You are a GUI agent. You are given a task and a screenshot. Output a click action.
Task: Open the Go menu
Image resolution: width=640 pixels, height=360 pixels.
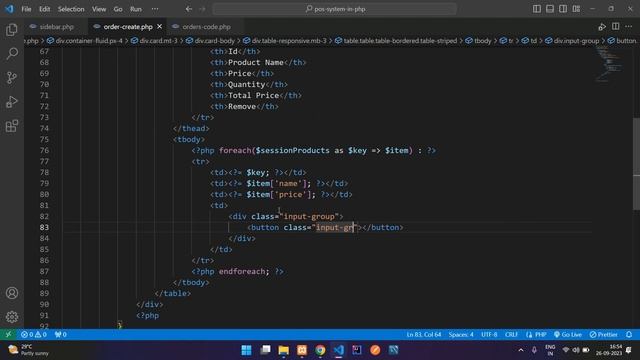pos(118,9)
